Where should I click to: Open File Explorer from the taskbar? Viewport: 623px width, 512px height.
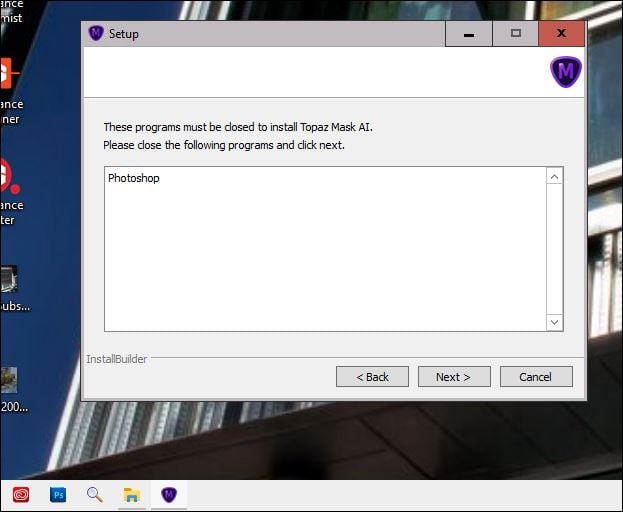point(132,495)
